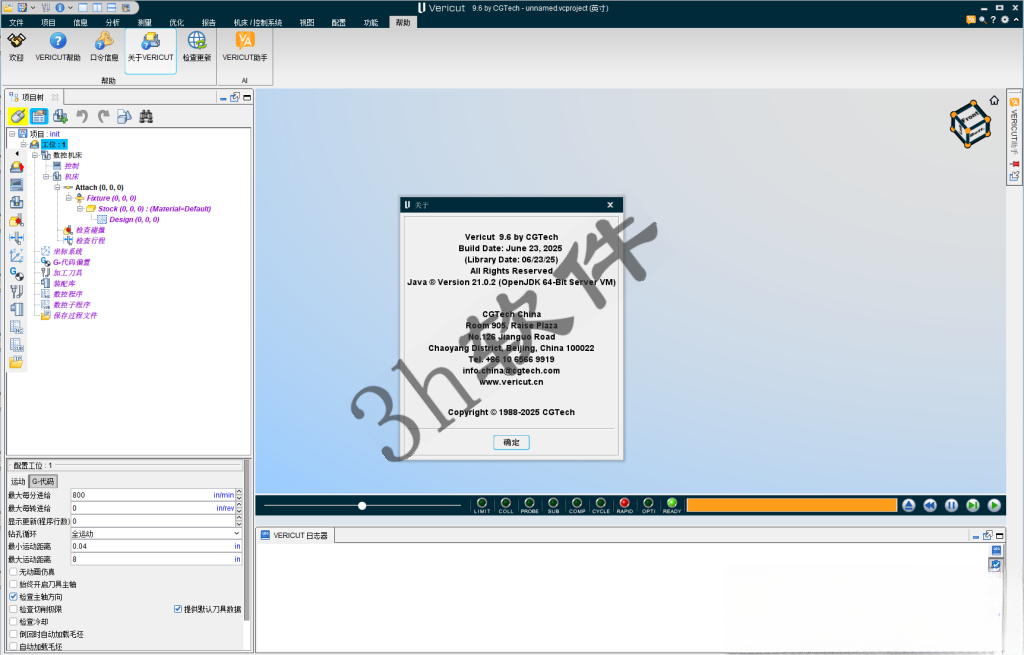Screen dimensions: 1024x655
Task: Click the view cube in the graphics area
Action: (x=970, y=123)
